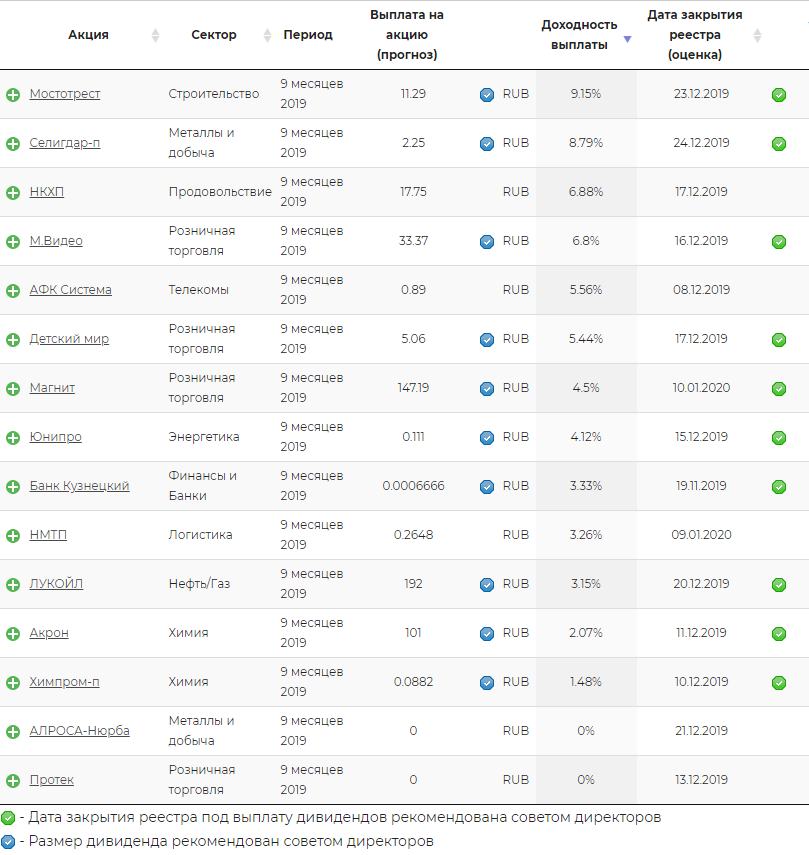Screen dimensions: 809x855
Task: Click blue dividend-recommended badge in Мостотрест row
Action: point(487,95)
